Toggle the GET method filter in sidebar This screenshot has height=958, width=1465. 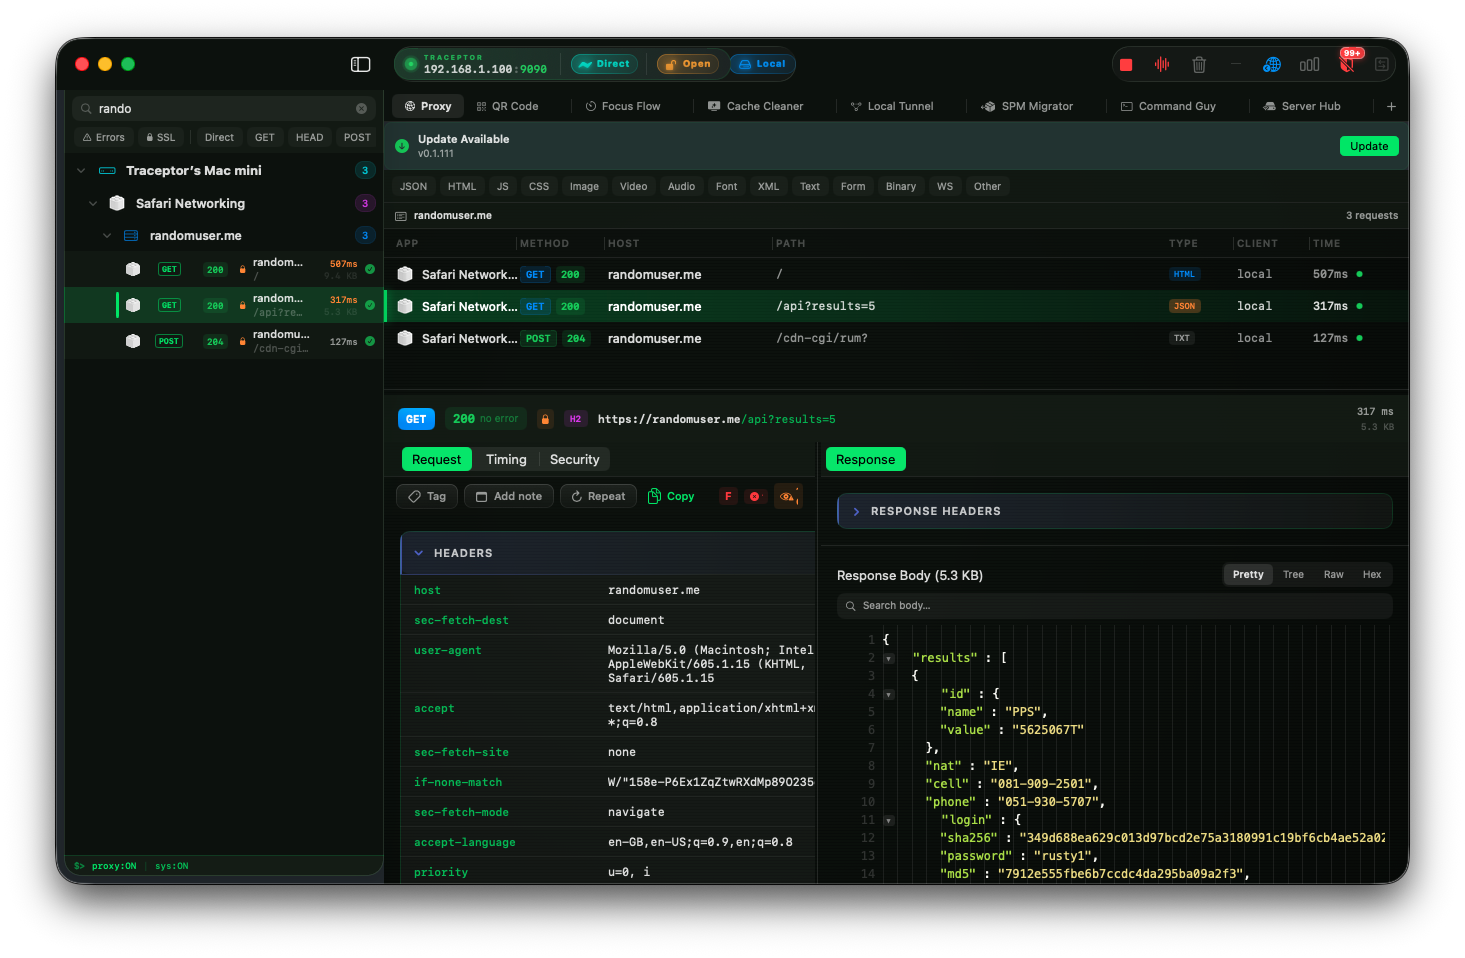(265, 138)
